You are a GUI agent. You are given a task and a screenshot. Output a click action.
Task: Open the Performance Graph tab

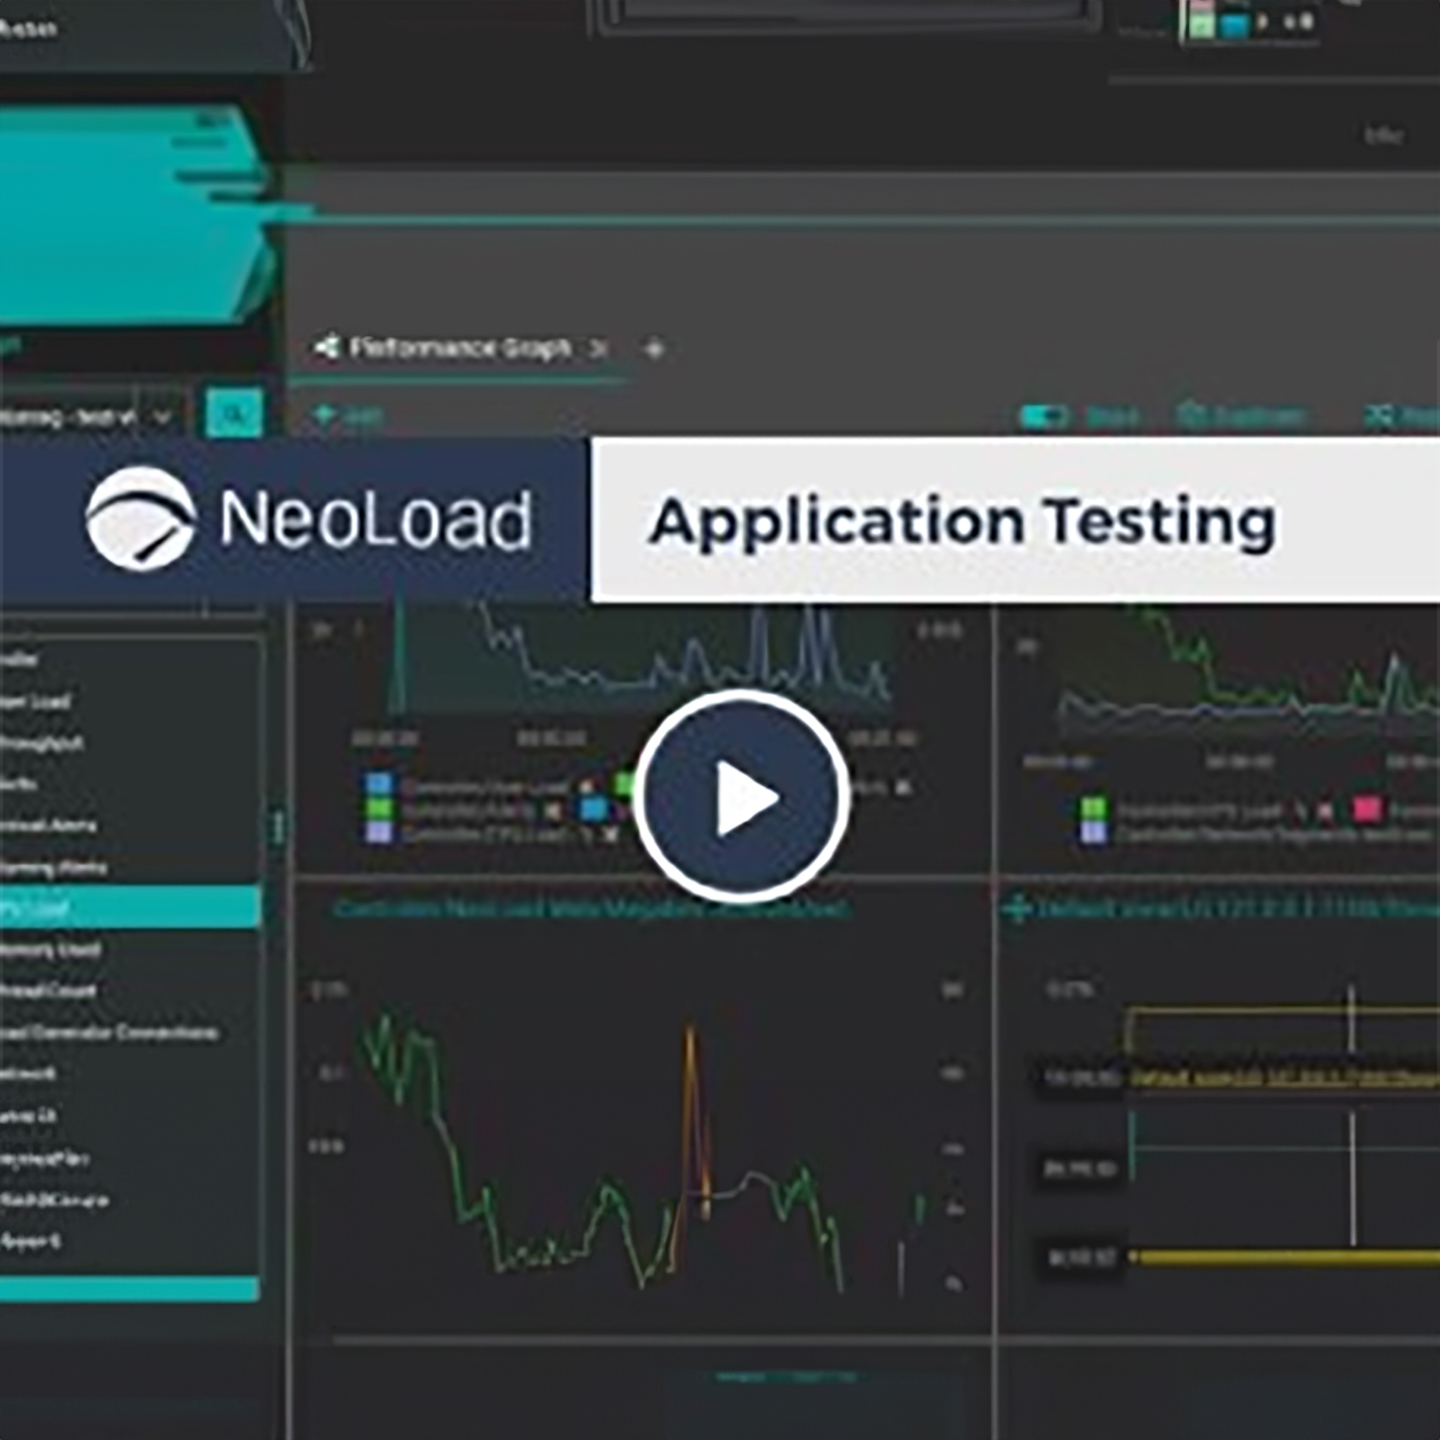(460, 348)
